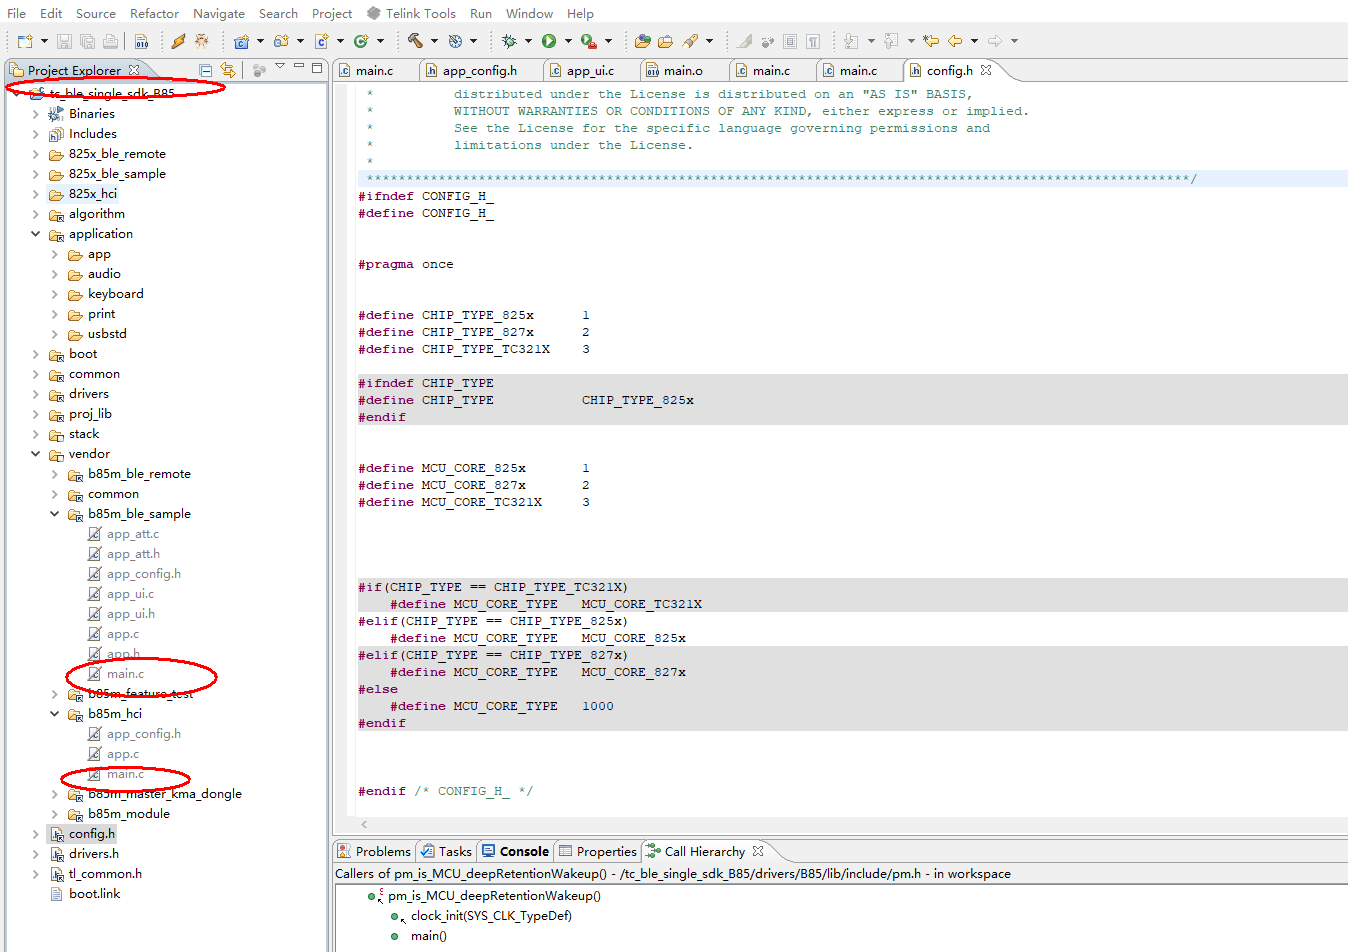1348x952 pixels.
Task: Click the New file wizard icon
Action: tap(25, 41)
